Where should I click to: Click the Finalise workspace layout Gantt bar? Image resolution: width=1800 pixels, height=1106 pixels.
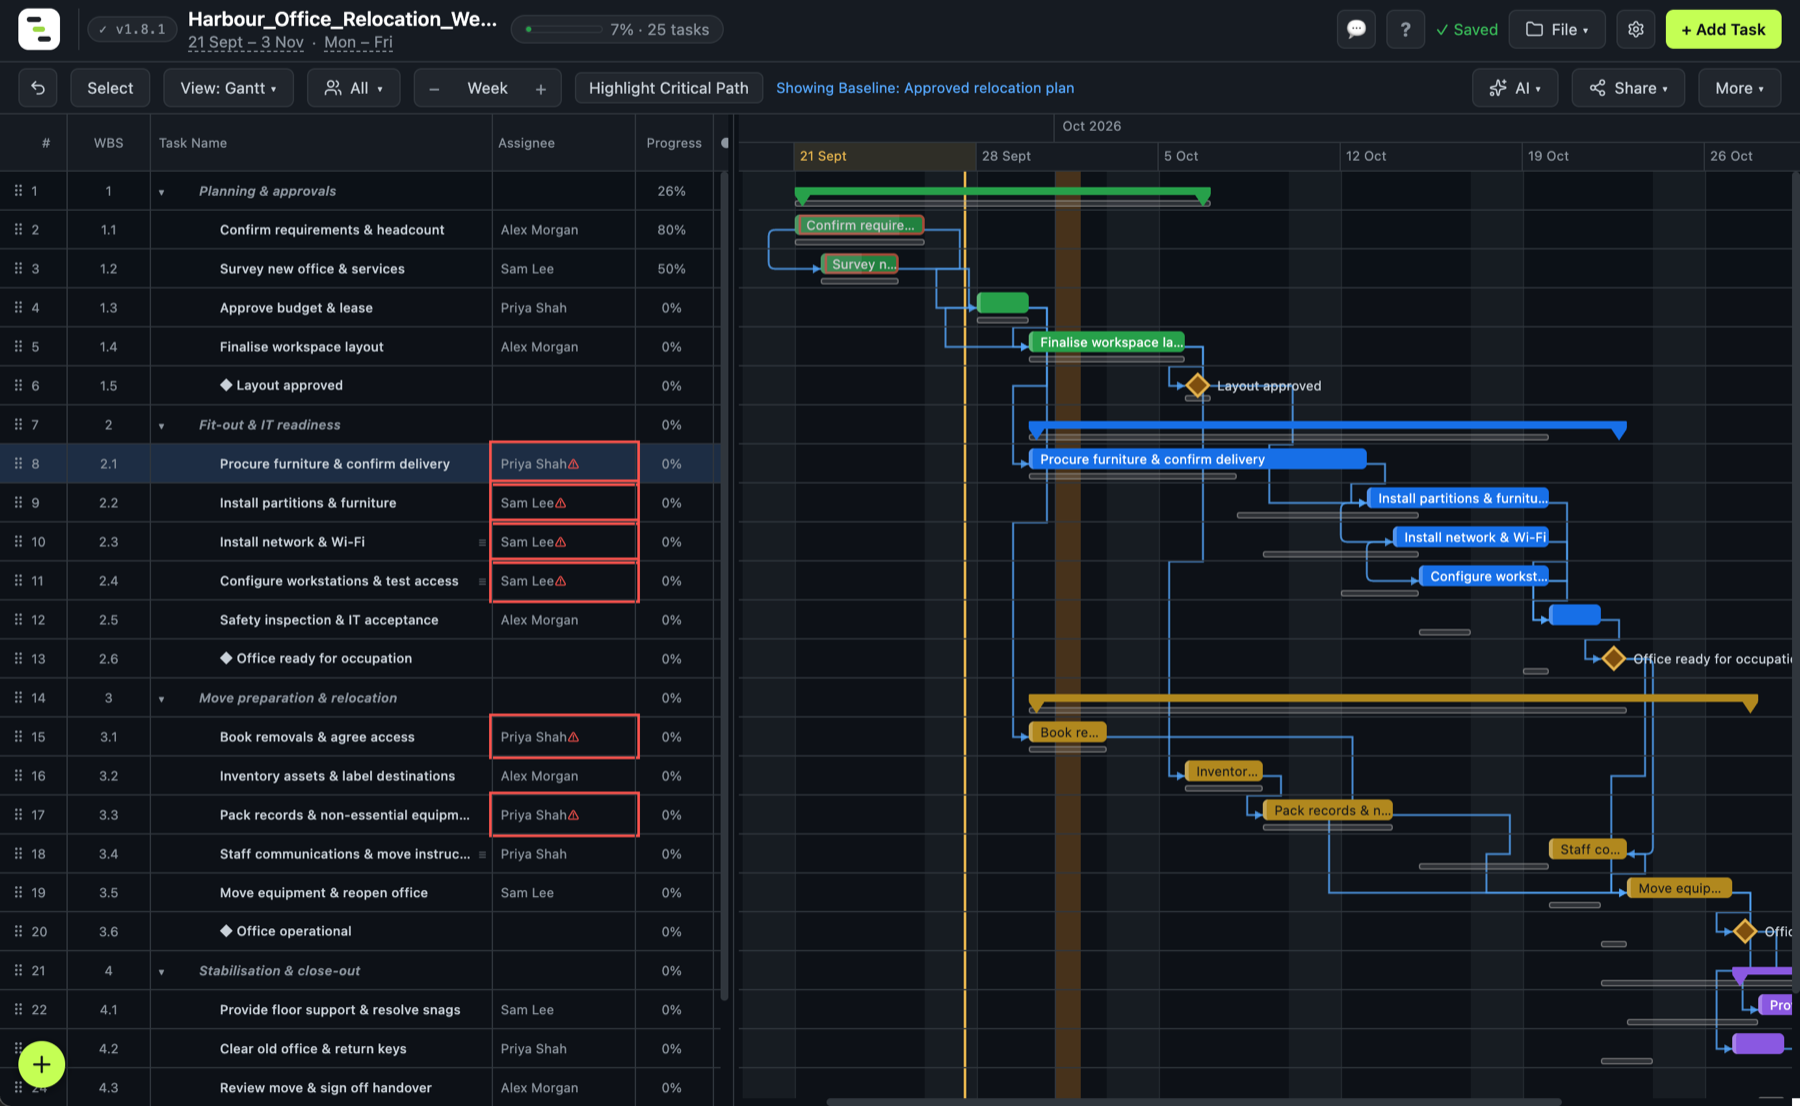1107,342
